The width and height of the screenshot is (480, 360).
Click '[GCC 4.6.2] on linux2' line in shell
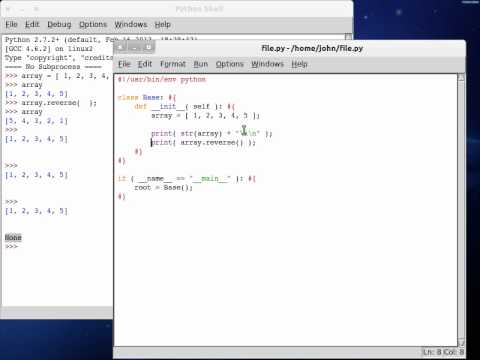coord(49,49)
